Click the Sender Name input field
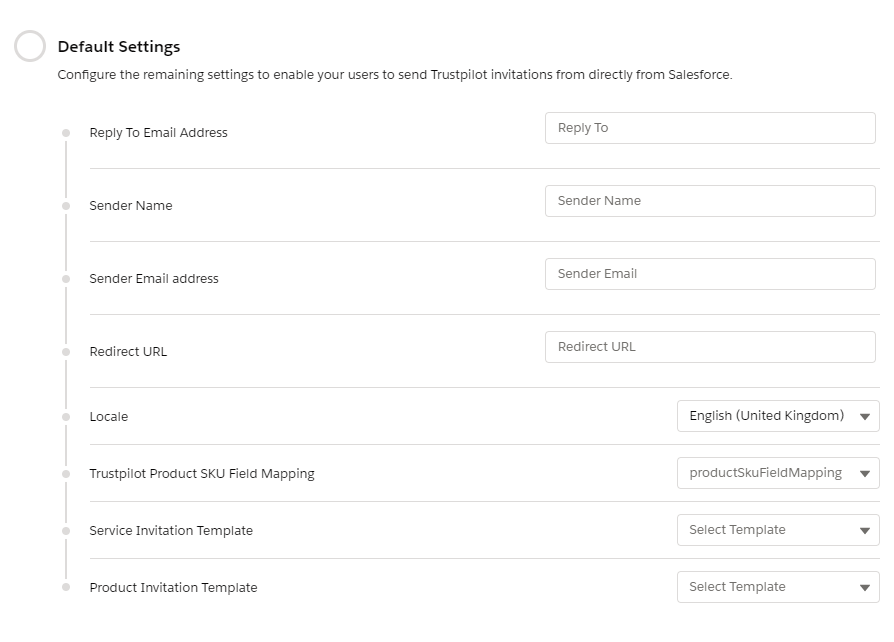This screenshot has width=894, height=642. point(710,200)
